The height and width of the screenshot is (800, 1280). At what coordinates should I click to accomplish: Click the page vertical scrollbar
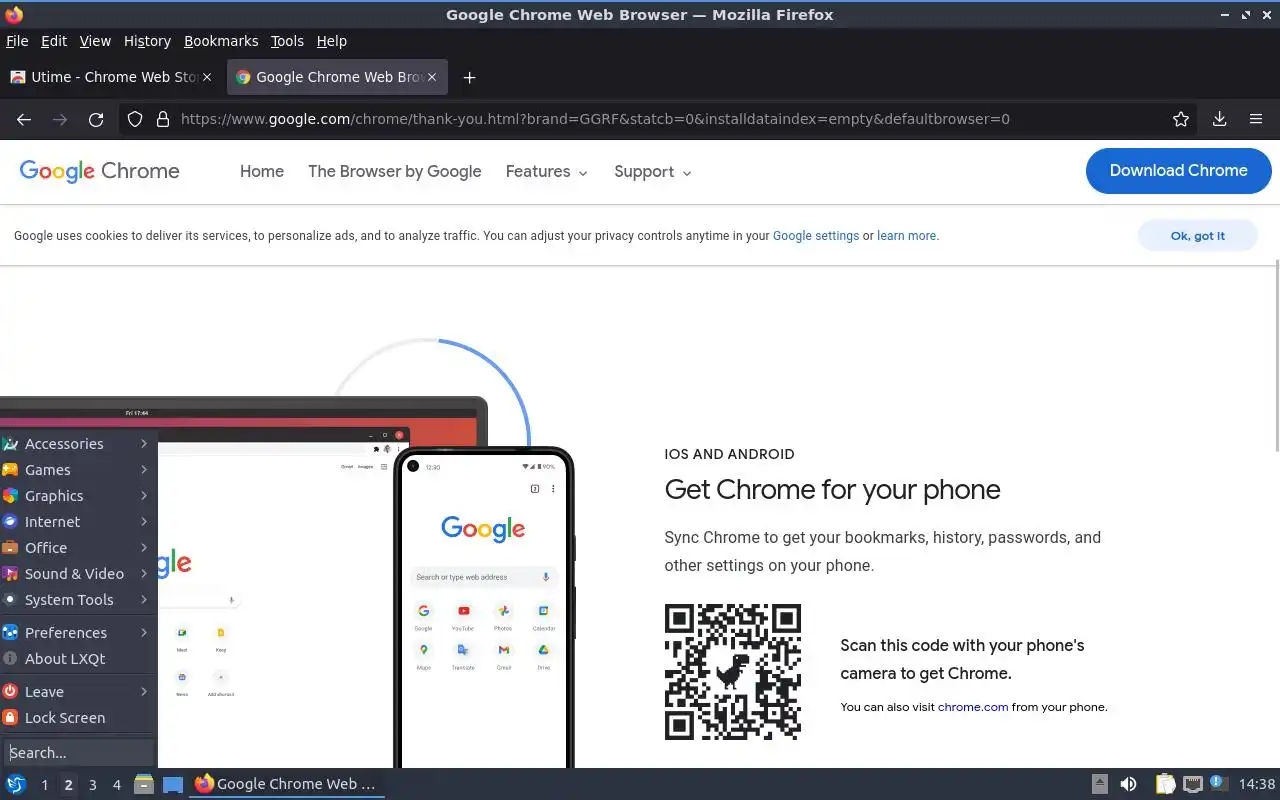1275,355
